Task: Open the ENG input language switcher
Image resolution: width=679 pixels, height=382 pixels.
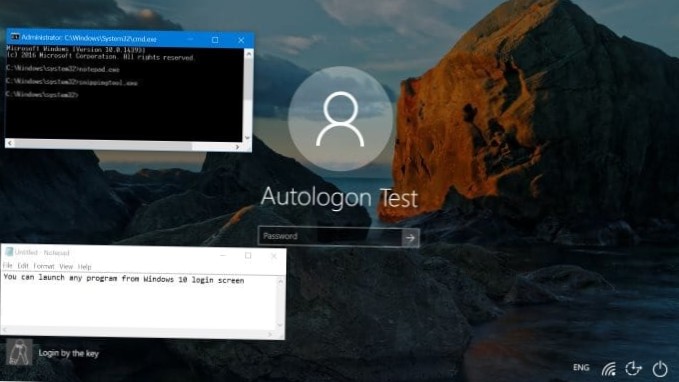Action: [581, 367]
